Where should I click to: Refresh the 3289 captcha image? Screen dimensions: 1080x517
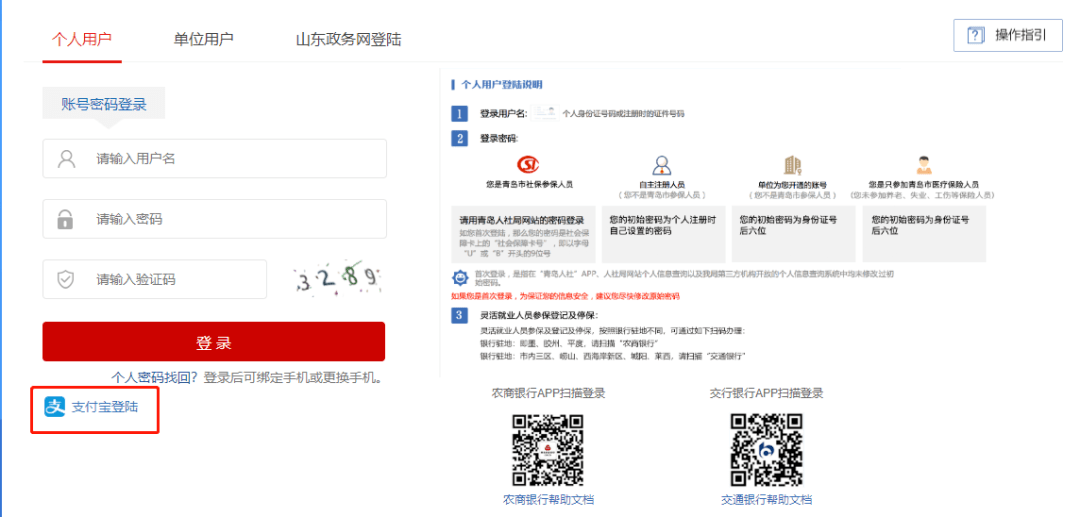coord(338,279)
